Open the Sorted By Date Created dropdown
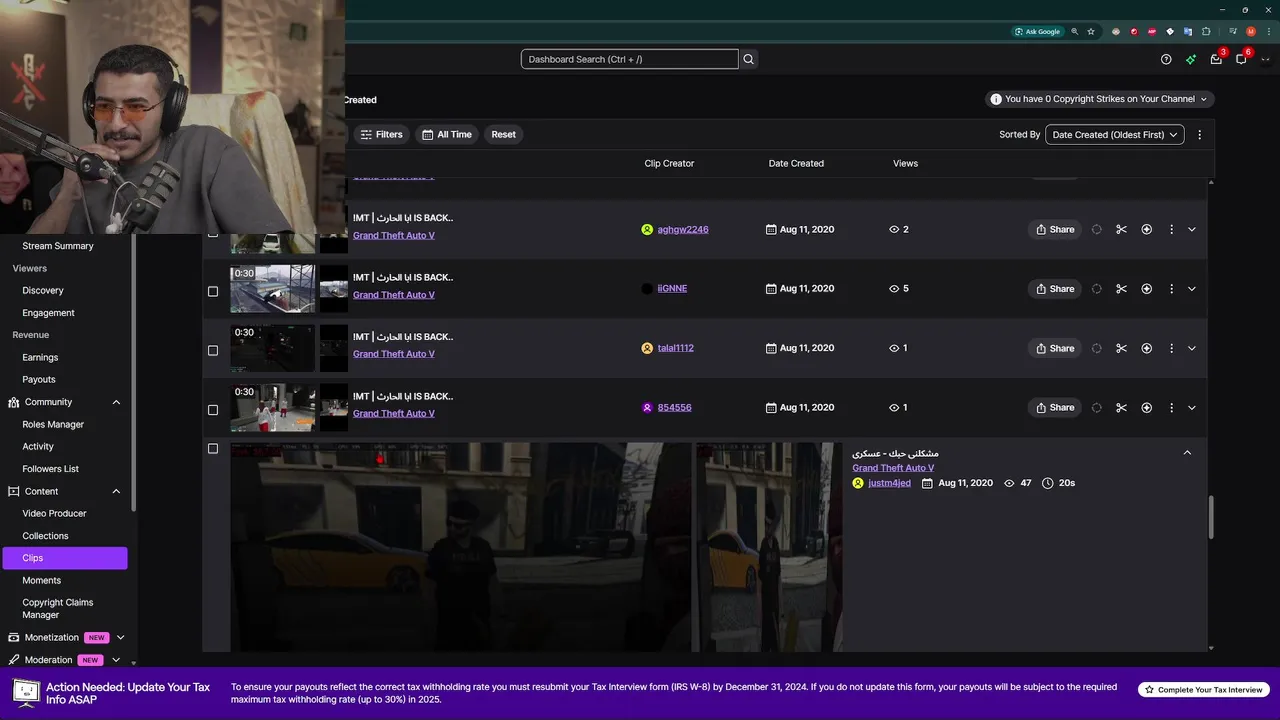 click(1115, 134)
